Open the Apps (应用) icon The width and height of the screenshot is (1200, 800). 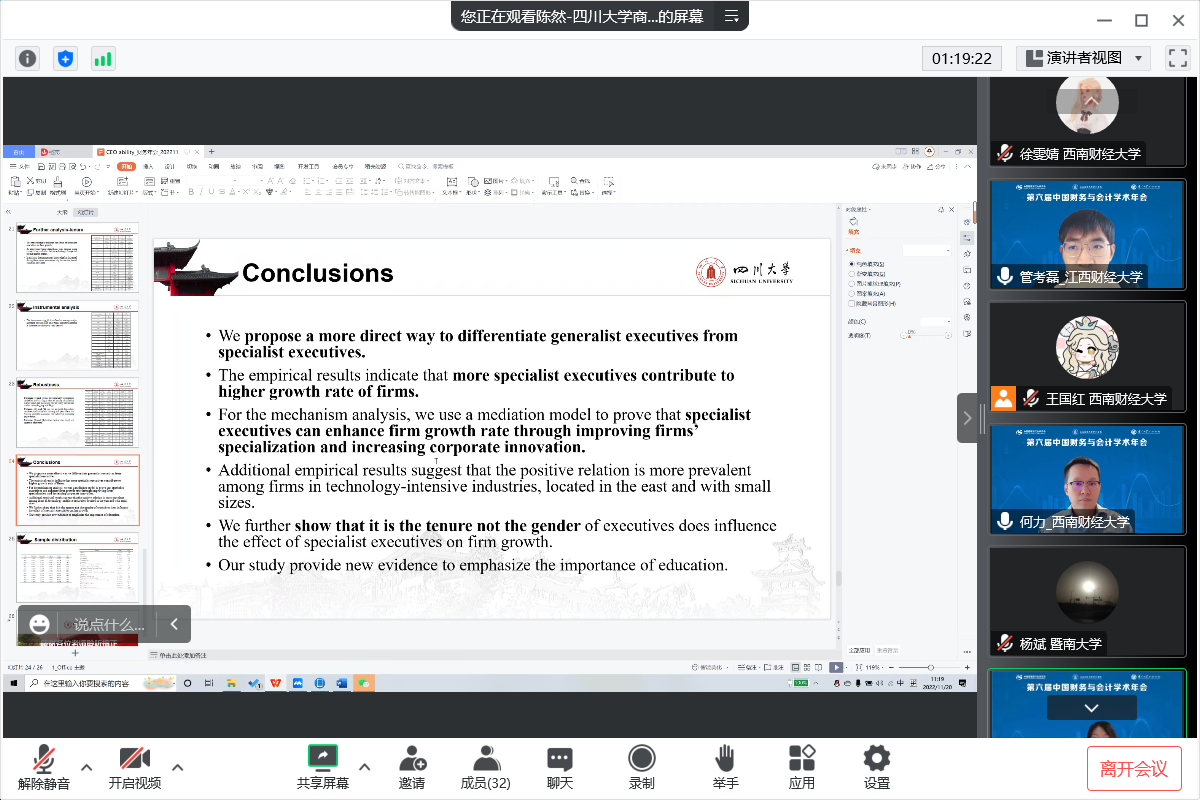point(801,767)
